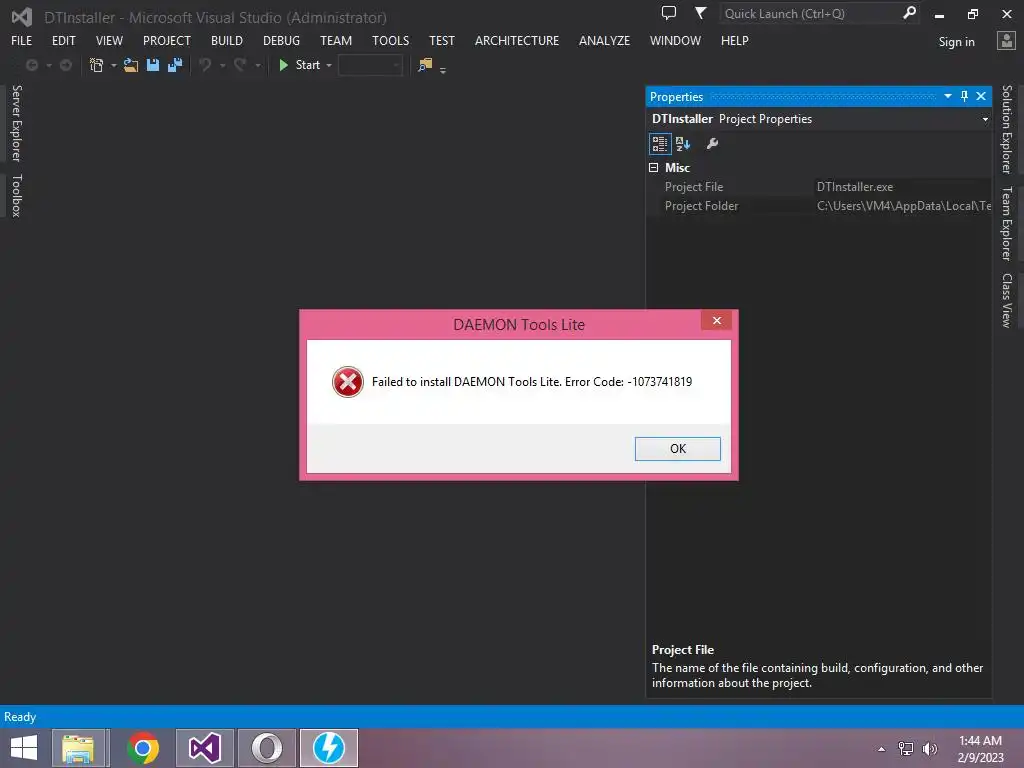
Task: Click the account avatar icon
Action: (x=1006, y=40)
